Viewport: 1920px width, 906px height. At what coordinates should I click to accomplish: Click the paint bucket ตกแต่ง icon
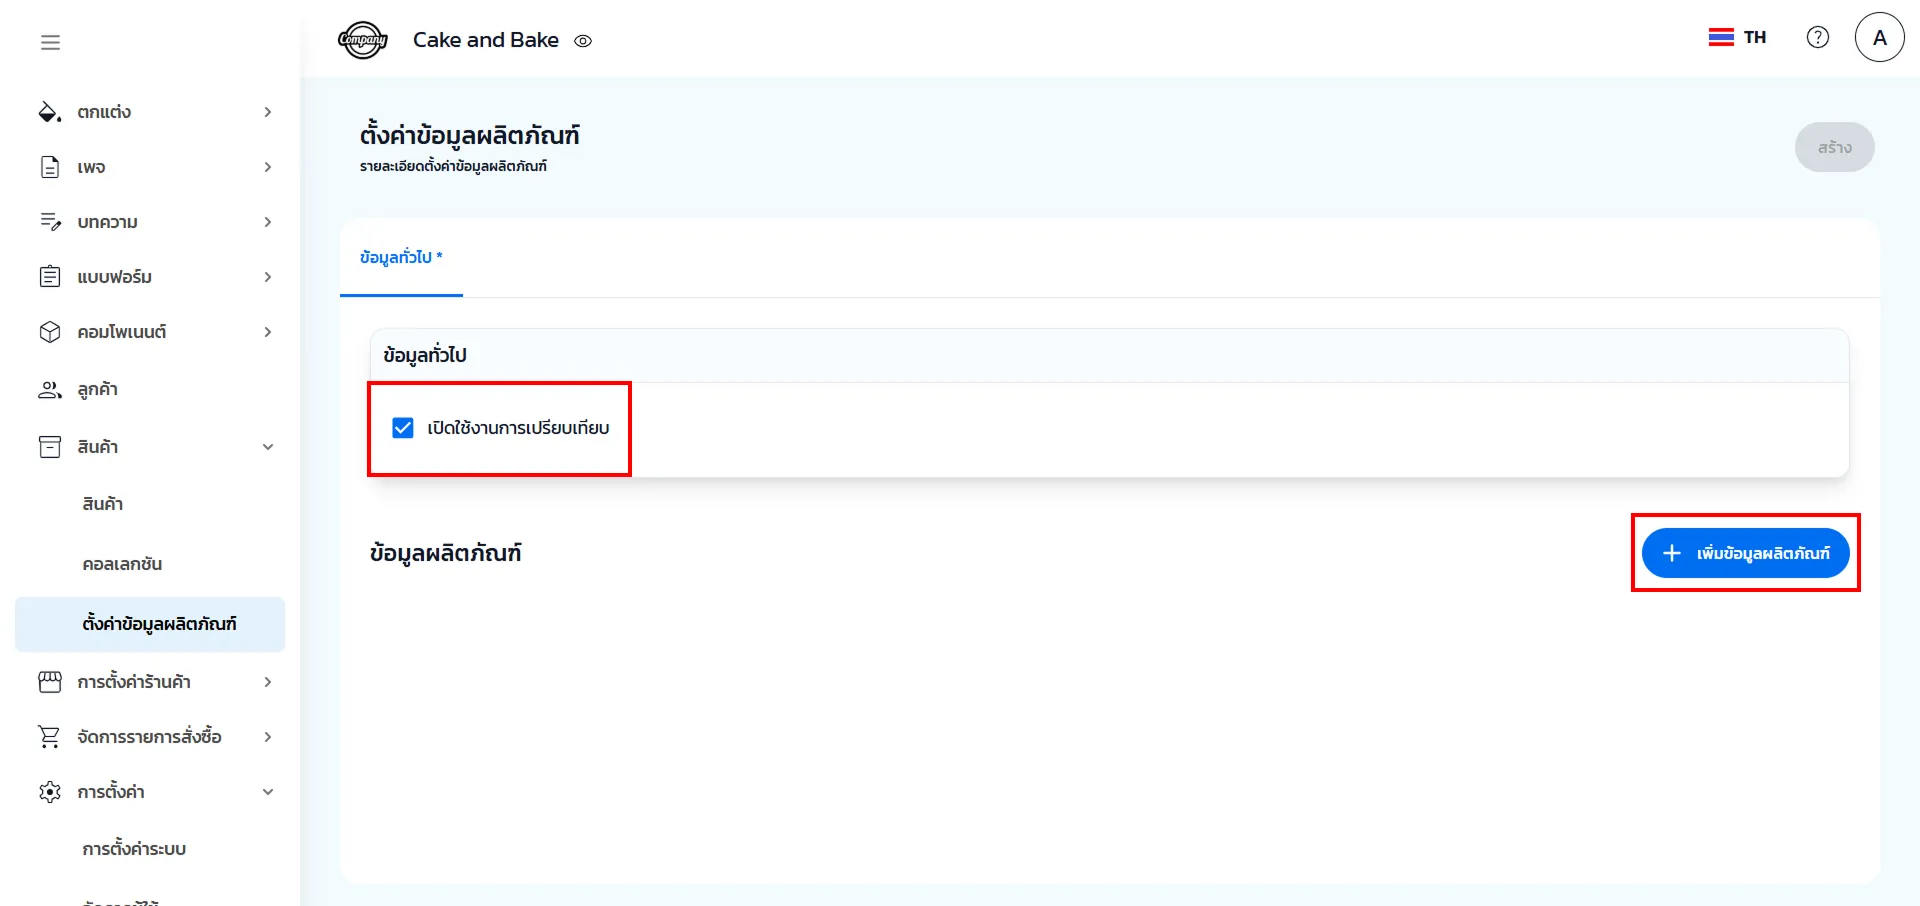[49, 112]
